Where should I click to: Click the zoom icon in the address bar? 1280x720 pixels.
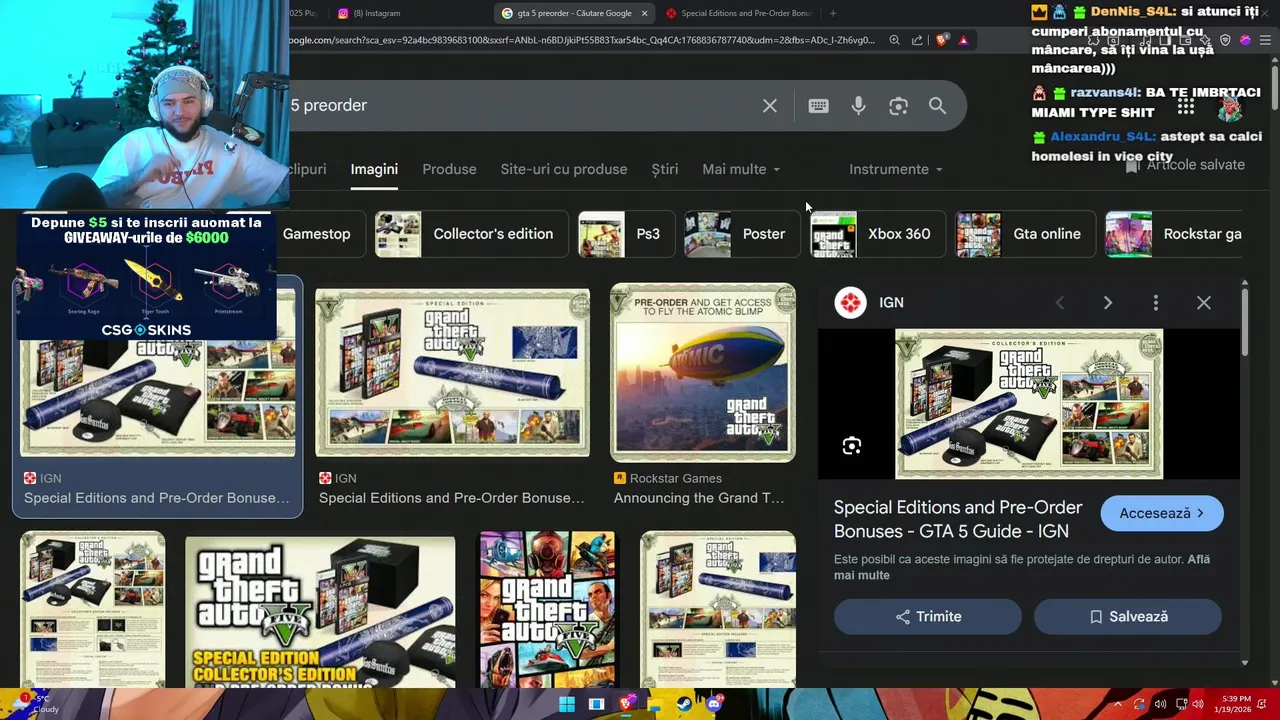point(894,40)
